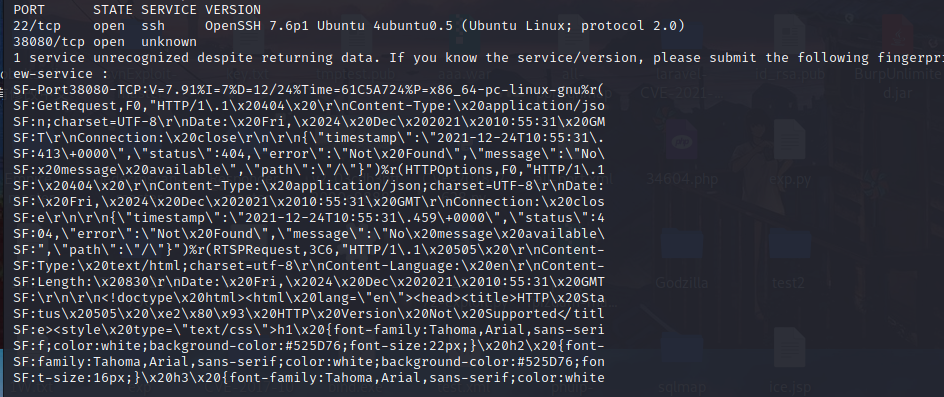Select the id_rsa.pub file icon

(789, 51)
